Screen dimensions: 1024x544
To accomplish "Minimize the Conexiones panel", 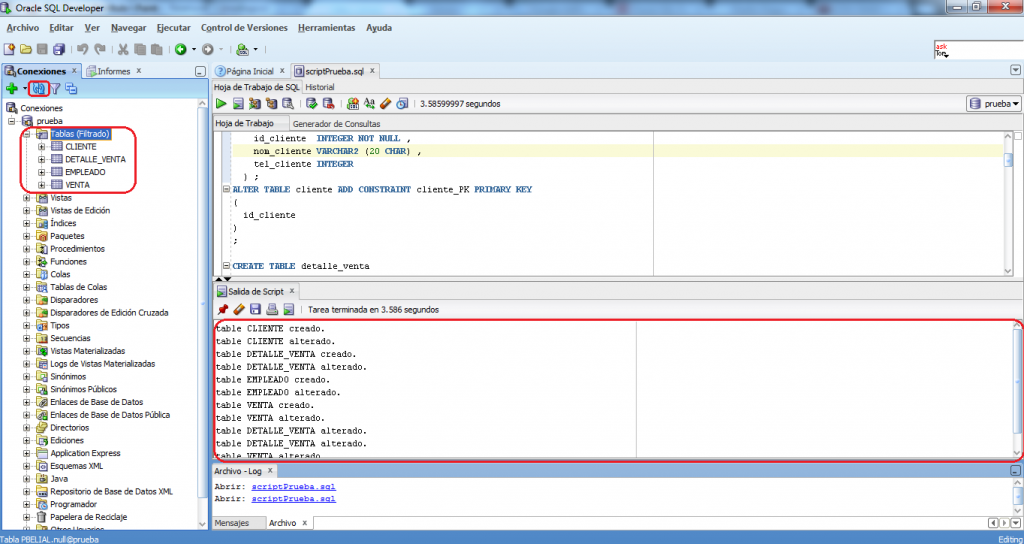I will [200, 72].
